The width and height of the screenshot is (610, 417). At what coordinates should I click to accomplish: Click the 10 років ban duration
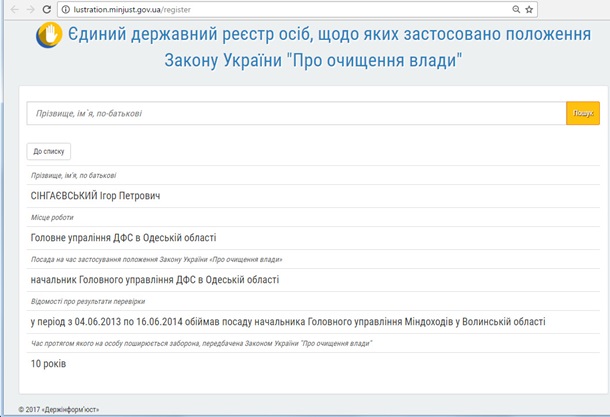(49, 364)
